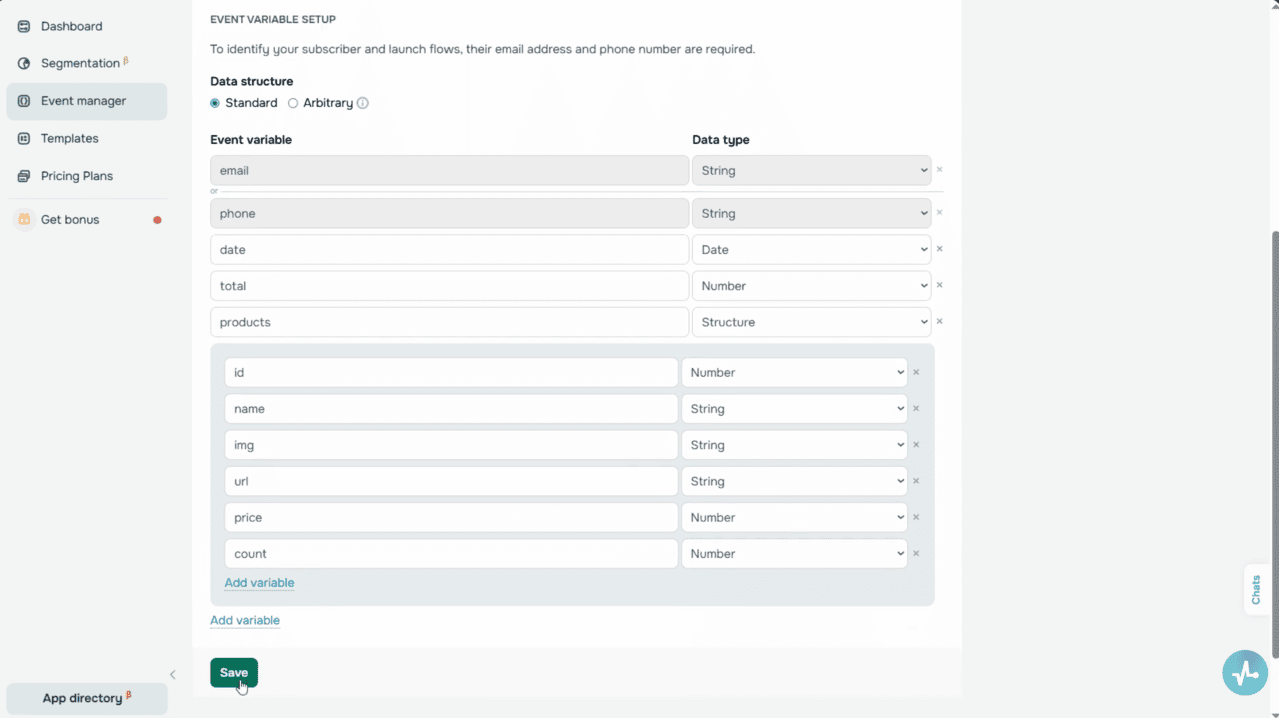Click the total event variable field
The height and width of the screenshot is (718, 1279).
pos(450,286)
